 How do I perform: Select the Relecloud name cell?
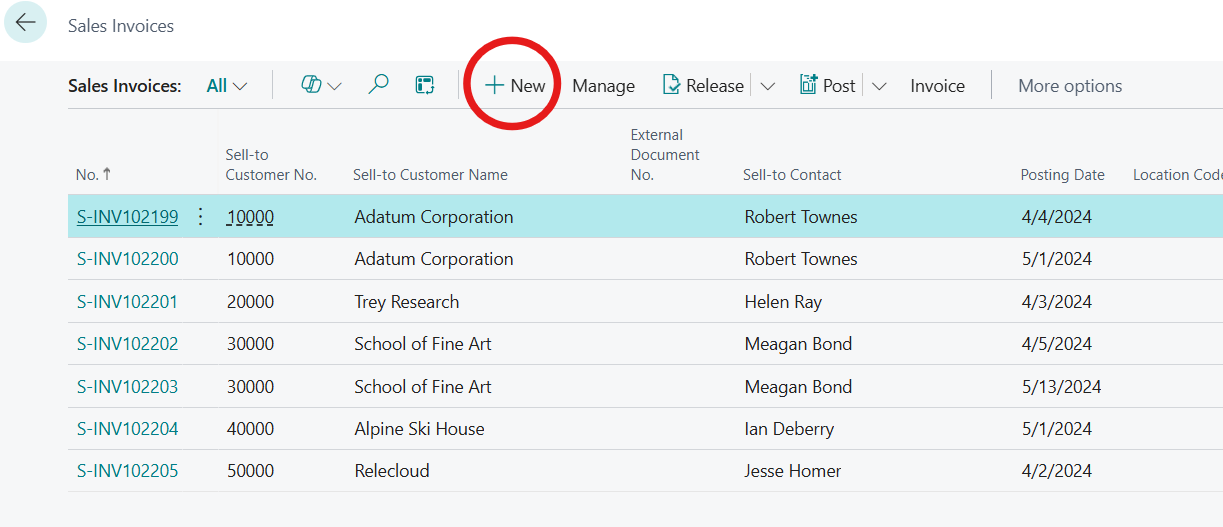point(392,471)
